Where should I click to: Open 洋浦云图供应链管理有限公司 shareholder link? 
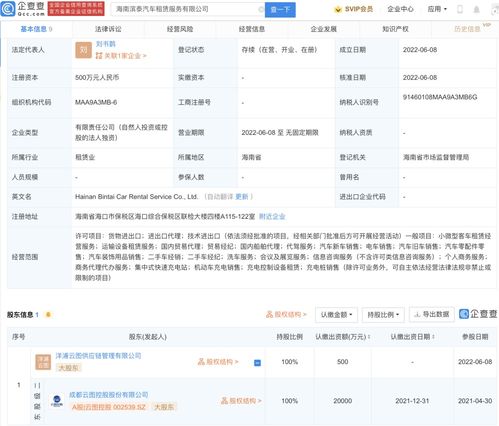click(98, 356)
